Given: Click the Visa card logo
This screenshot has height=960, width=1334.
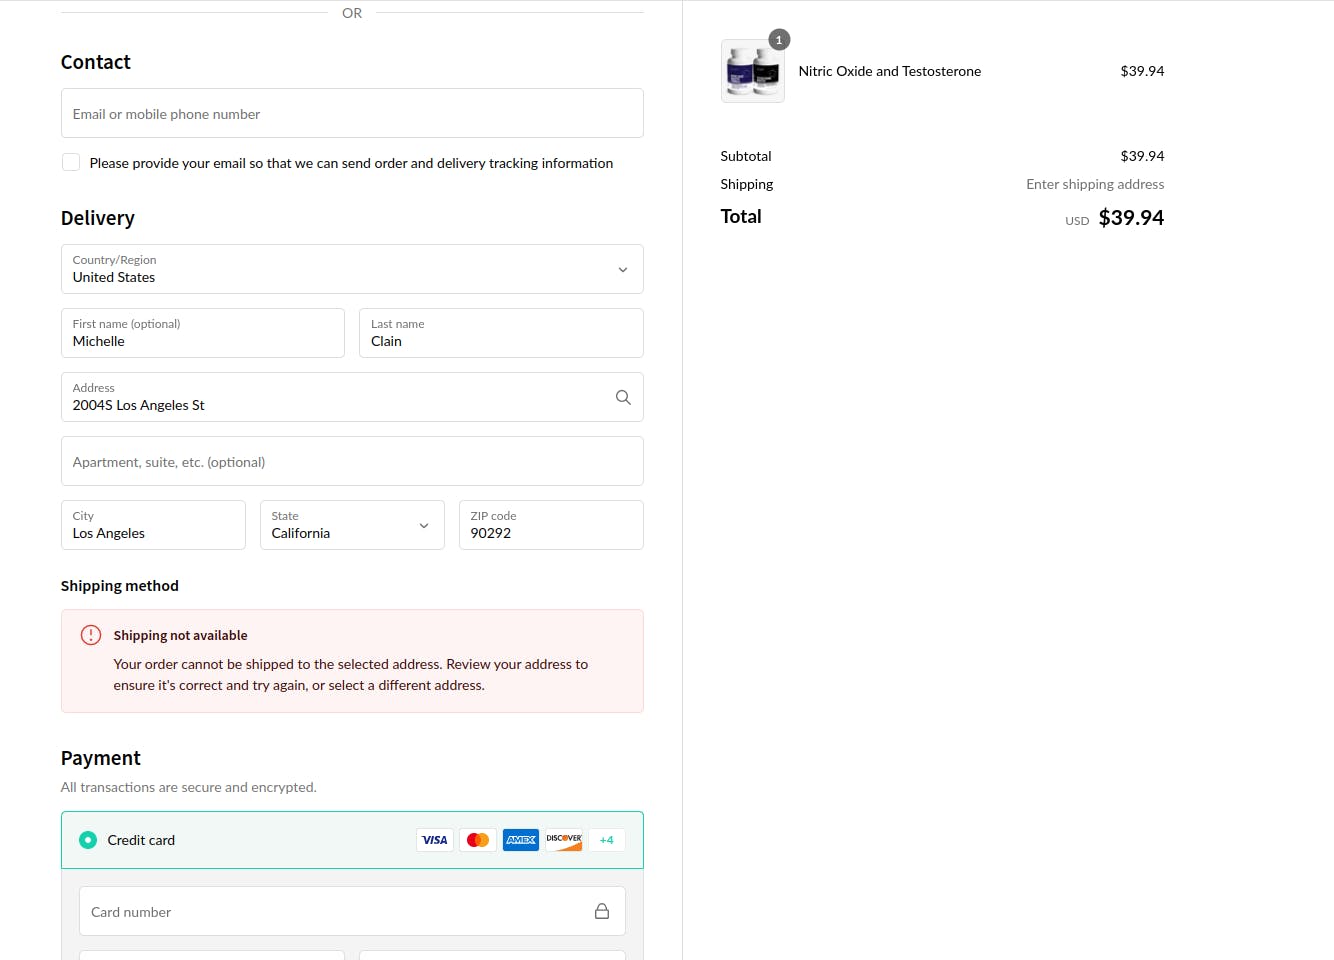Looking at the screenshot, I should (x=435, y=840).
